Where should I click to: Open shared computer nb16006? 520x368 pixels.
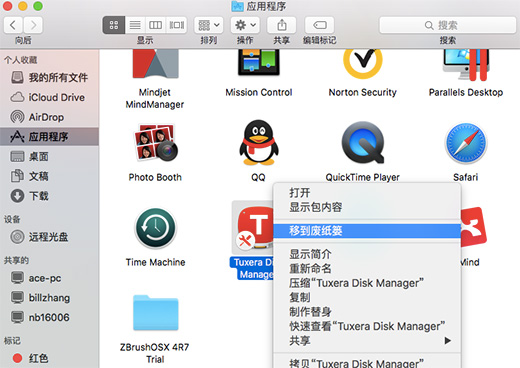coord(49,317)
